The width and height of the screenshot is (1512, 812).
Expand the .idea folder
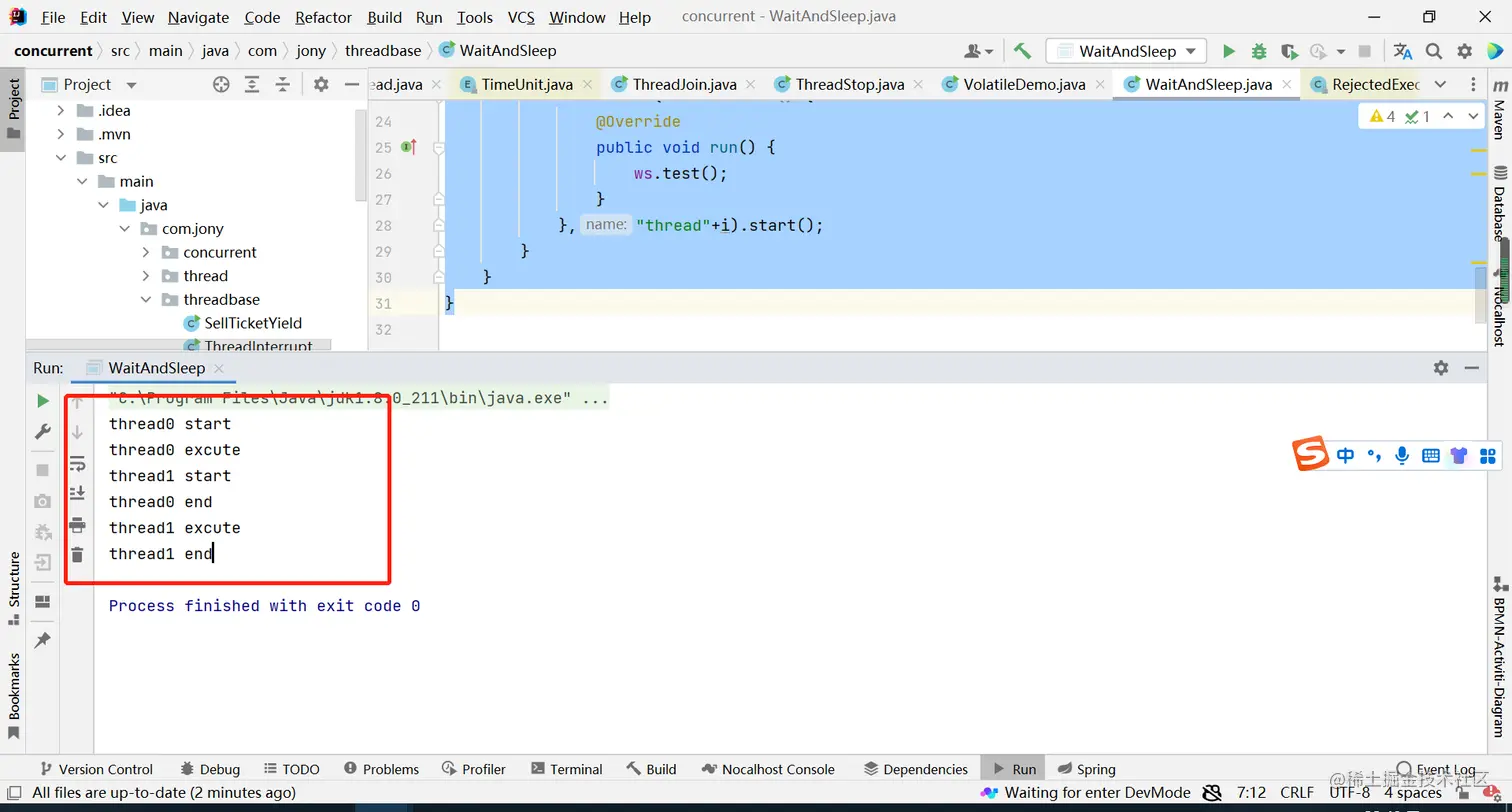(61, 110)
